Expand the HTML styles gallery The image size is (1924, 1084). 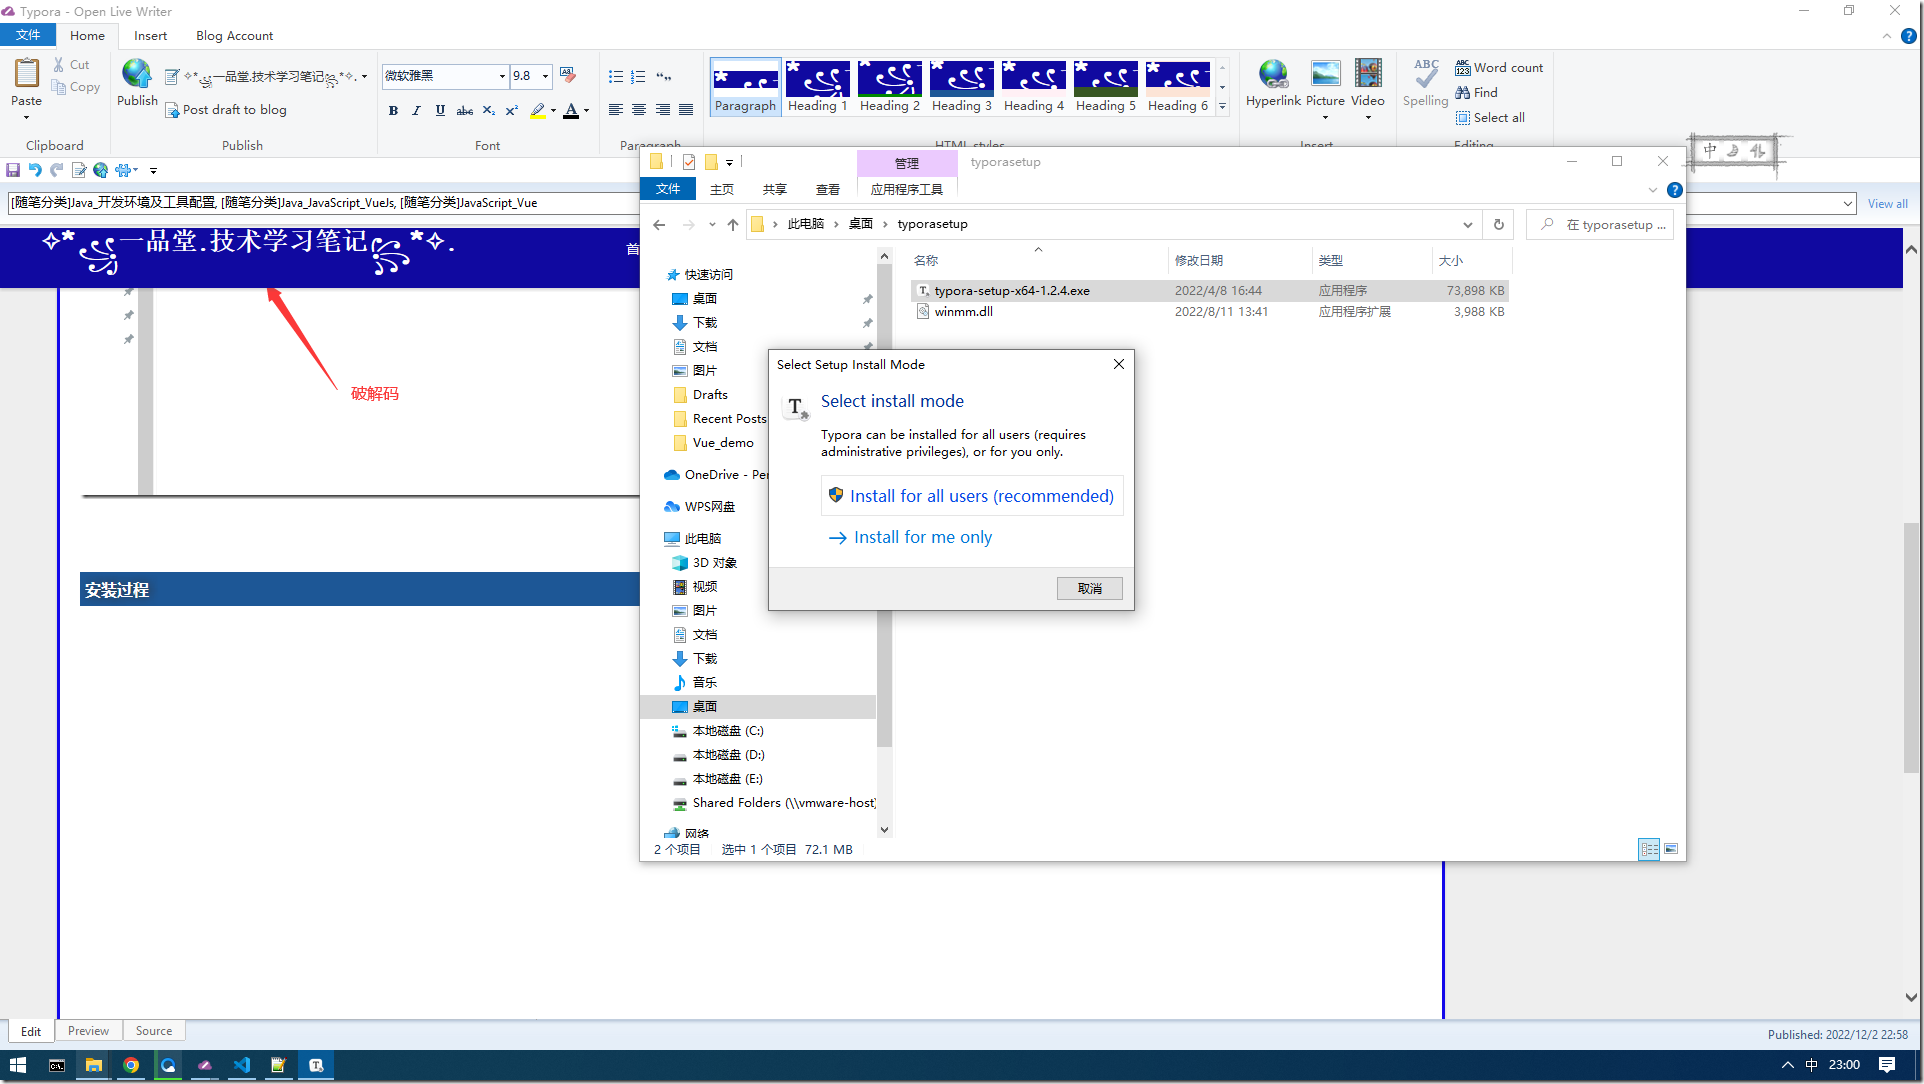click(1222, 106)
